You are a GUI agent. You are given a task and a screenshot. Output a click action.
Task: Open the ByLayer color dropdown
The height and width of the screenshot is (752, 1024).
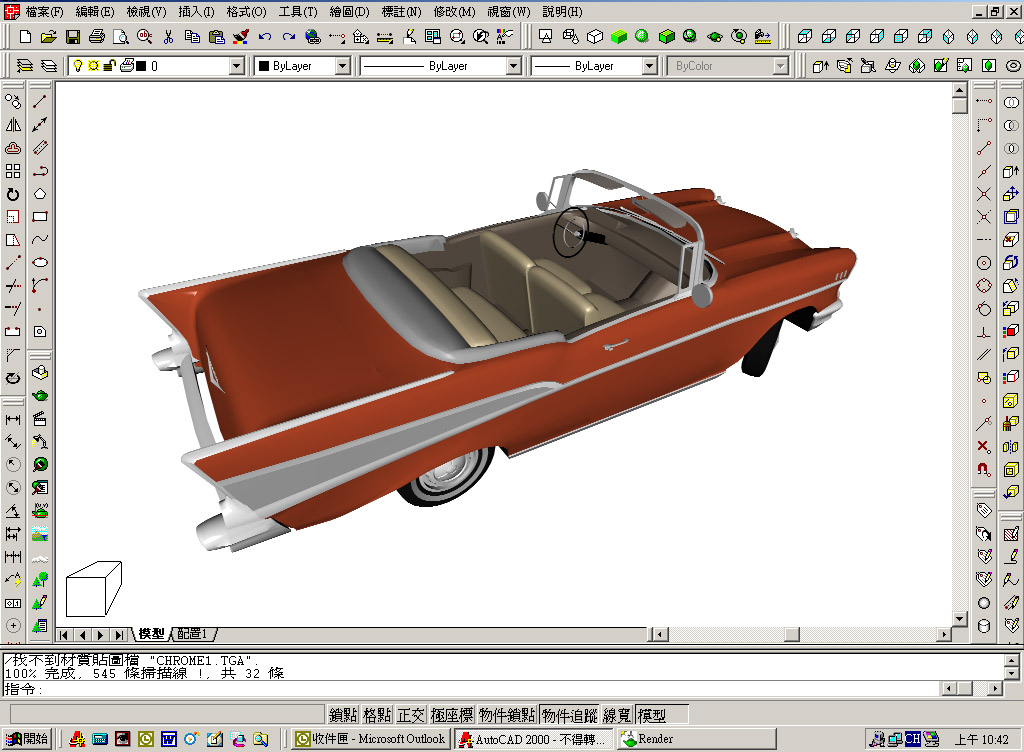point(342,66)
